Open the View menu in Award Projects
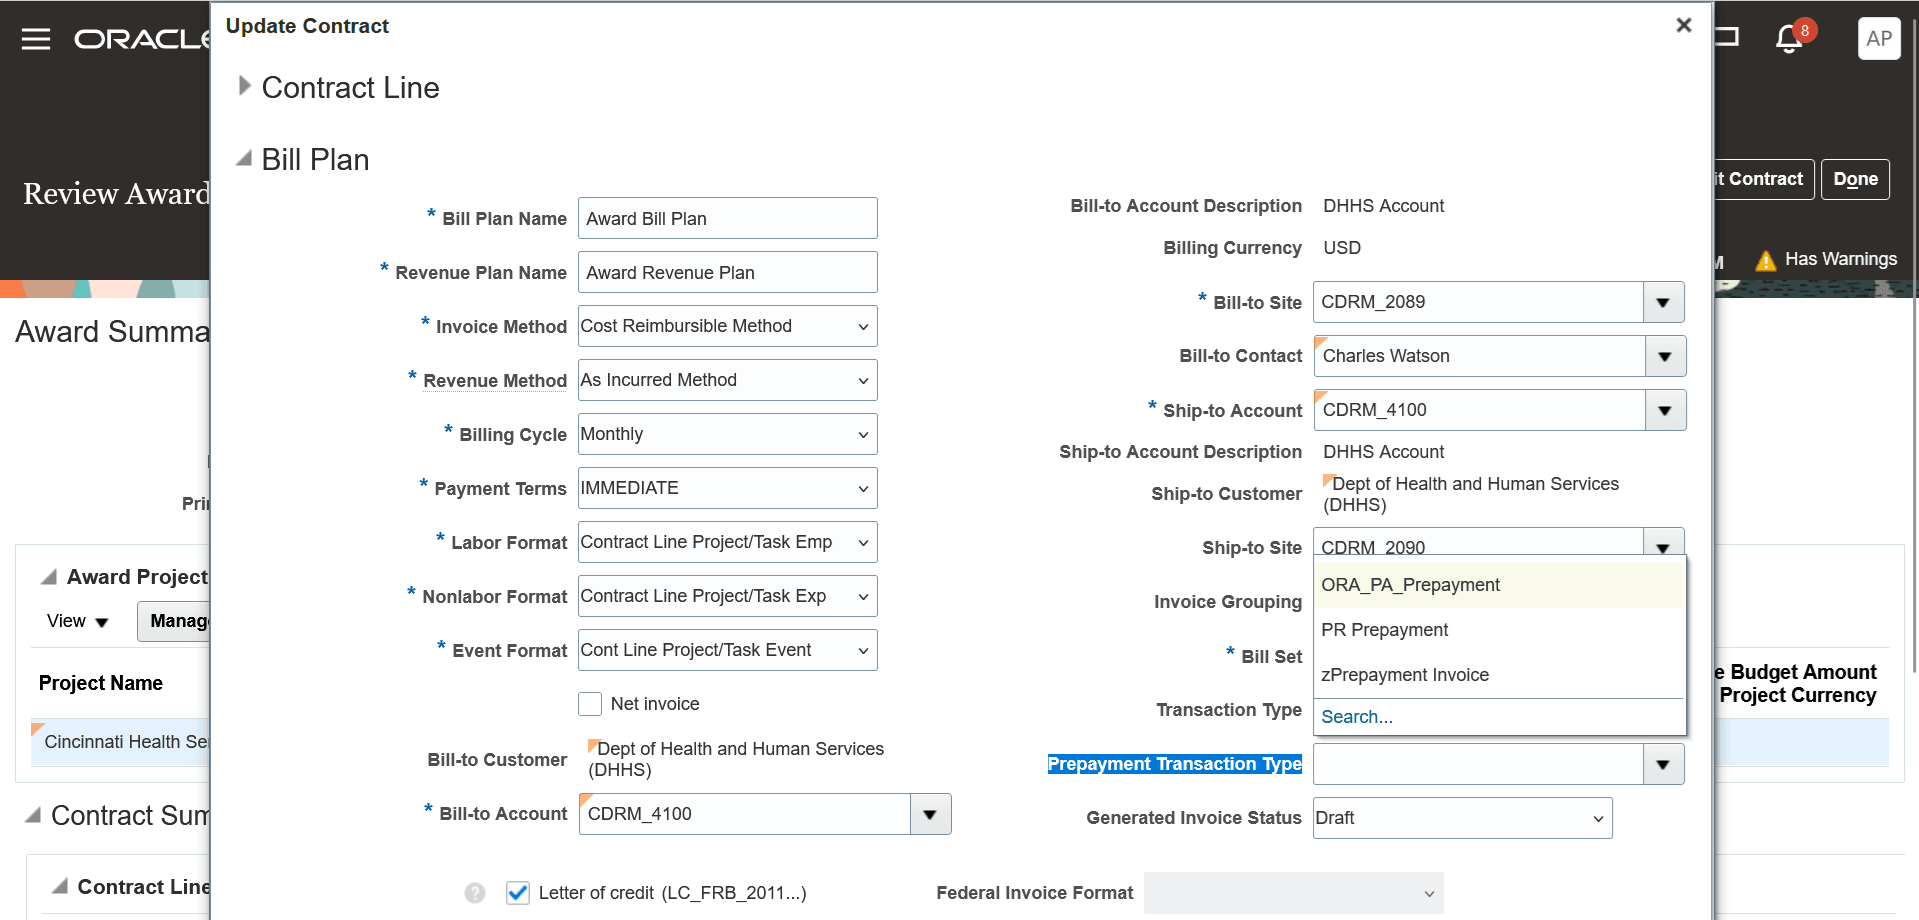 [77, 621]
